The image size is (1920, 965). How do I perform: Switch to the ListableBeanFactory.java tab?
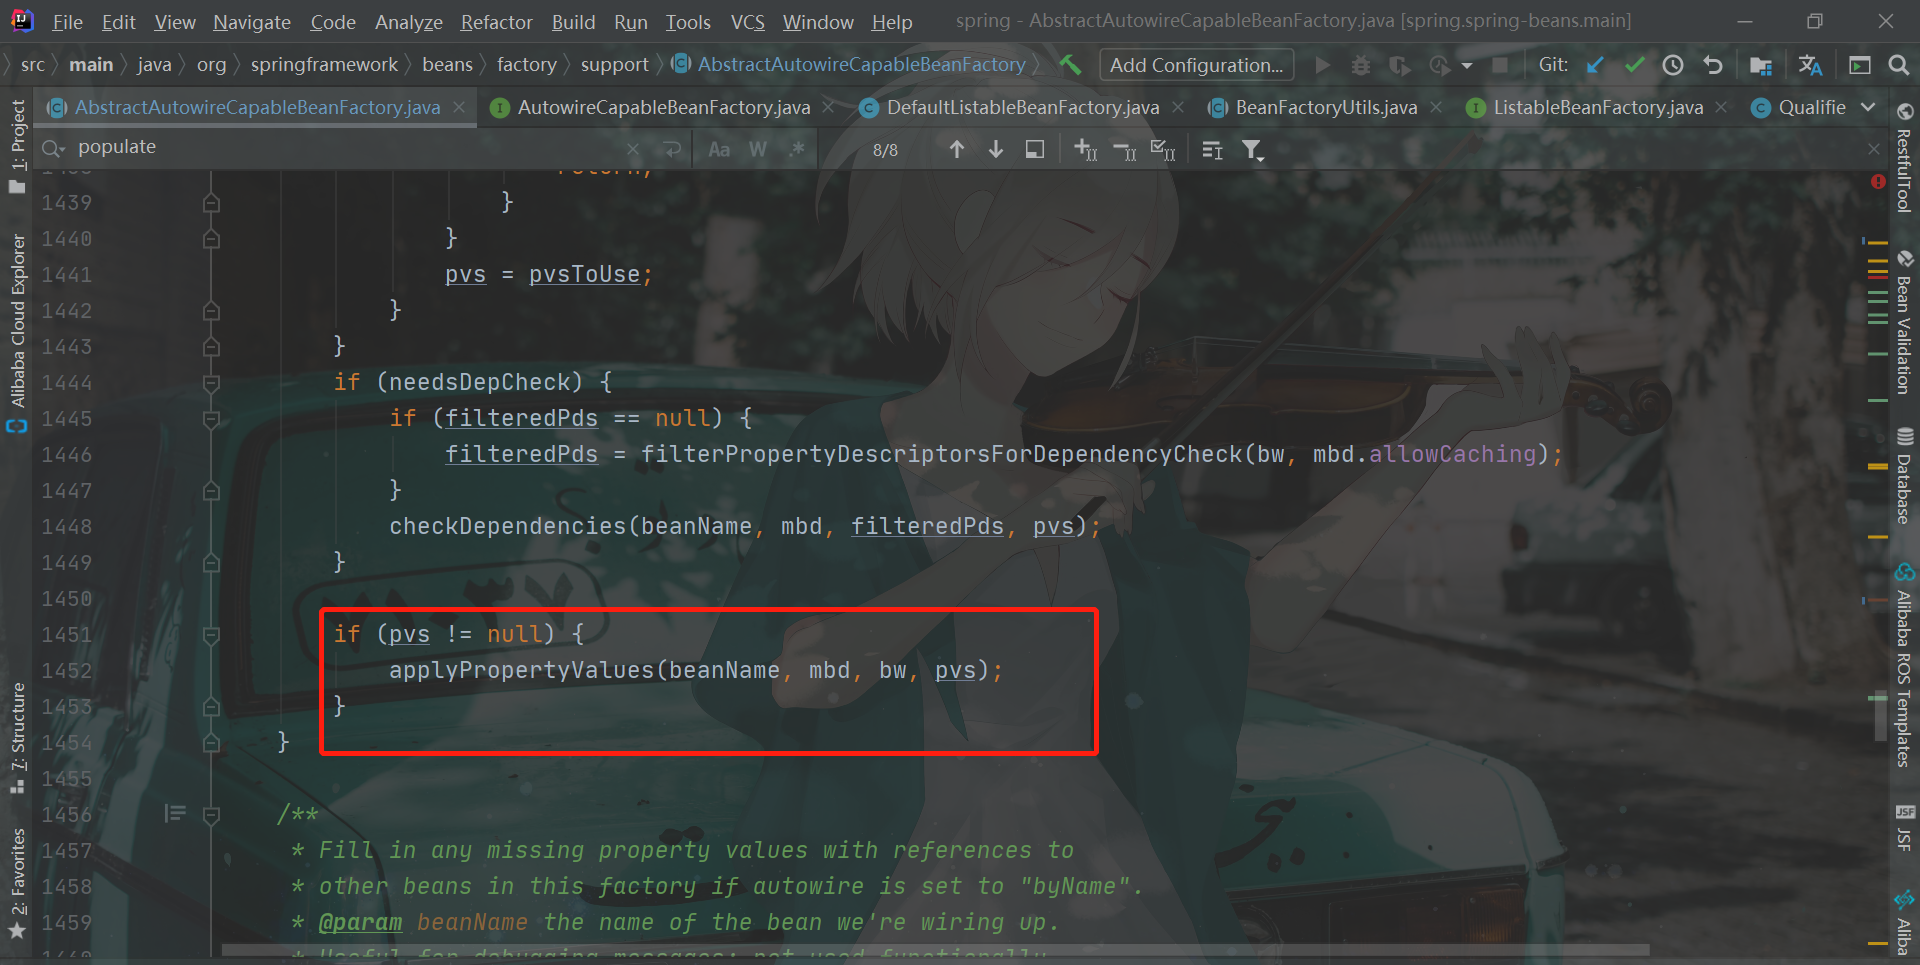[1598, 107]
